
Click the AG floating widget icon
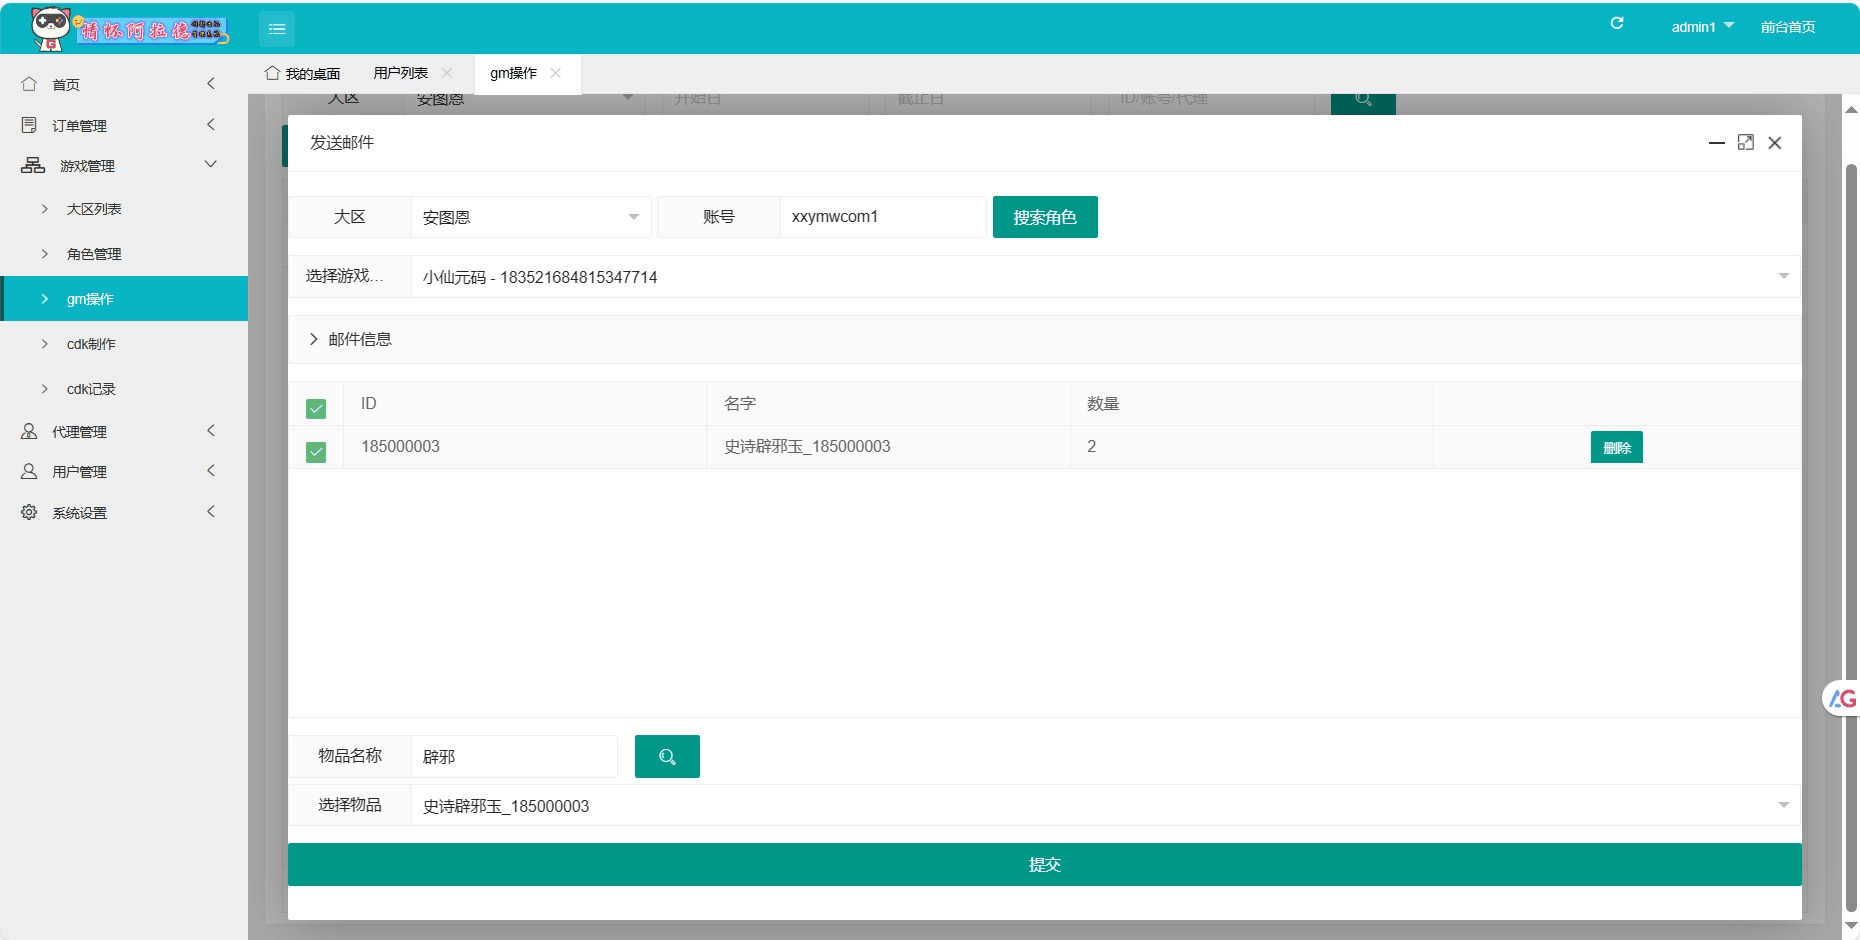point(1842,698)
